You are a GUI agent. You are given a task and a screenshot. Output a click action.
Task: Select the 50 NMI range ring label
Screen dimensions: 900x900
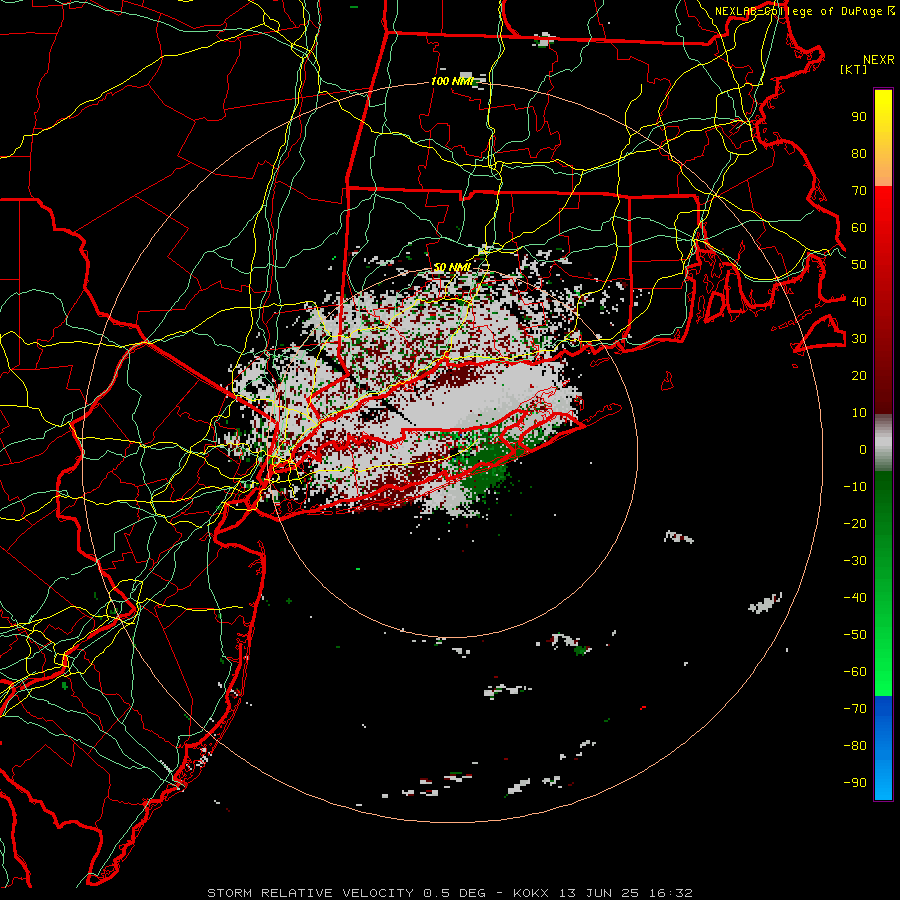tap(452, 267)
